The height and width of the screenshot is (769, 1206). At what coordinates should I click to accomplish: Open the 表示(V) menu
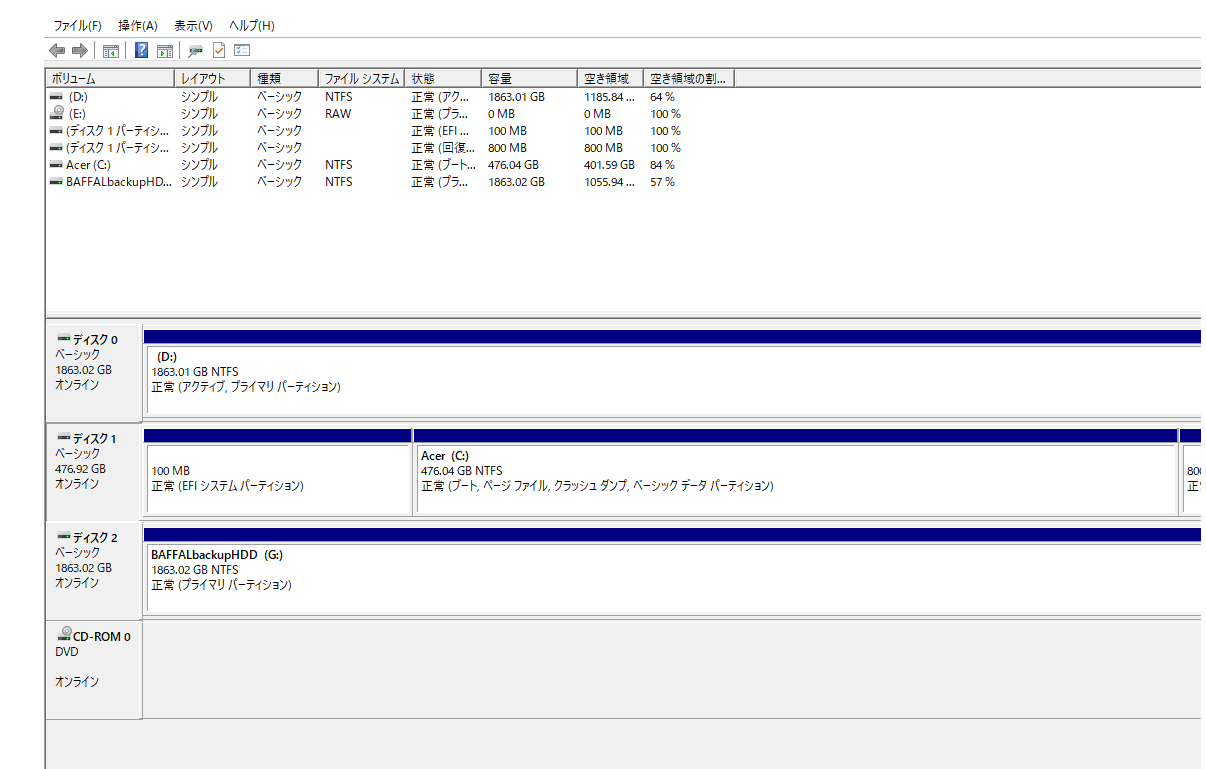click(193, 25)
